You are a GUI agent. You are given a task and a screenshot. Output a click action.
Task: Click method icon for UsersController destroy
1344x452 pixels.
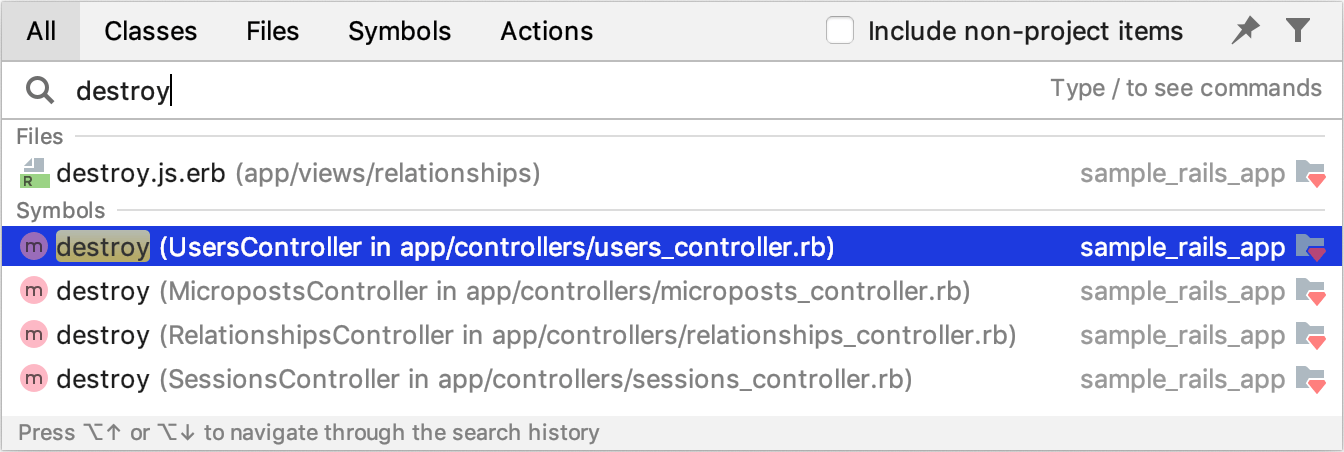click(x=35, y=246)
